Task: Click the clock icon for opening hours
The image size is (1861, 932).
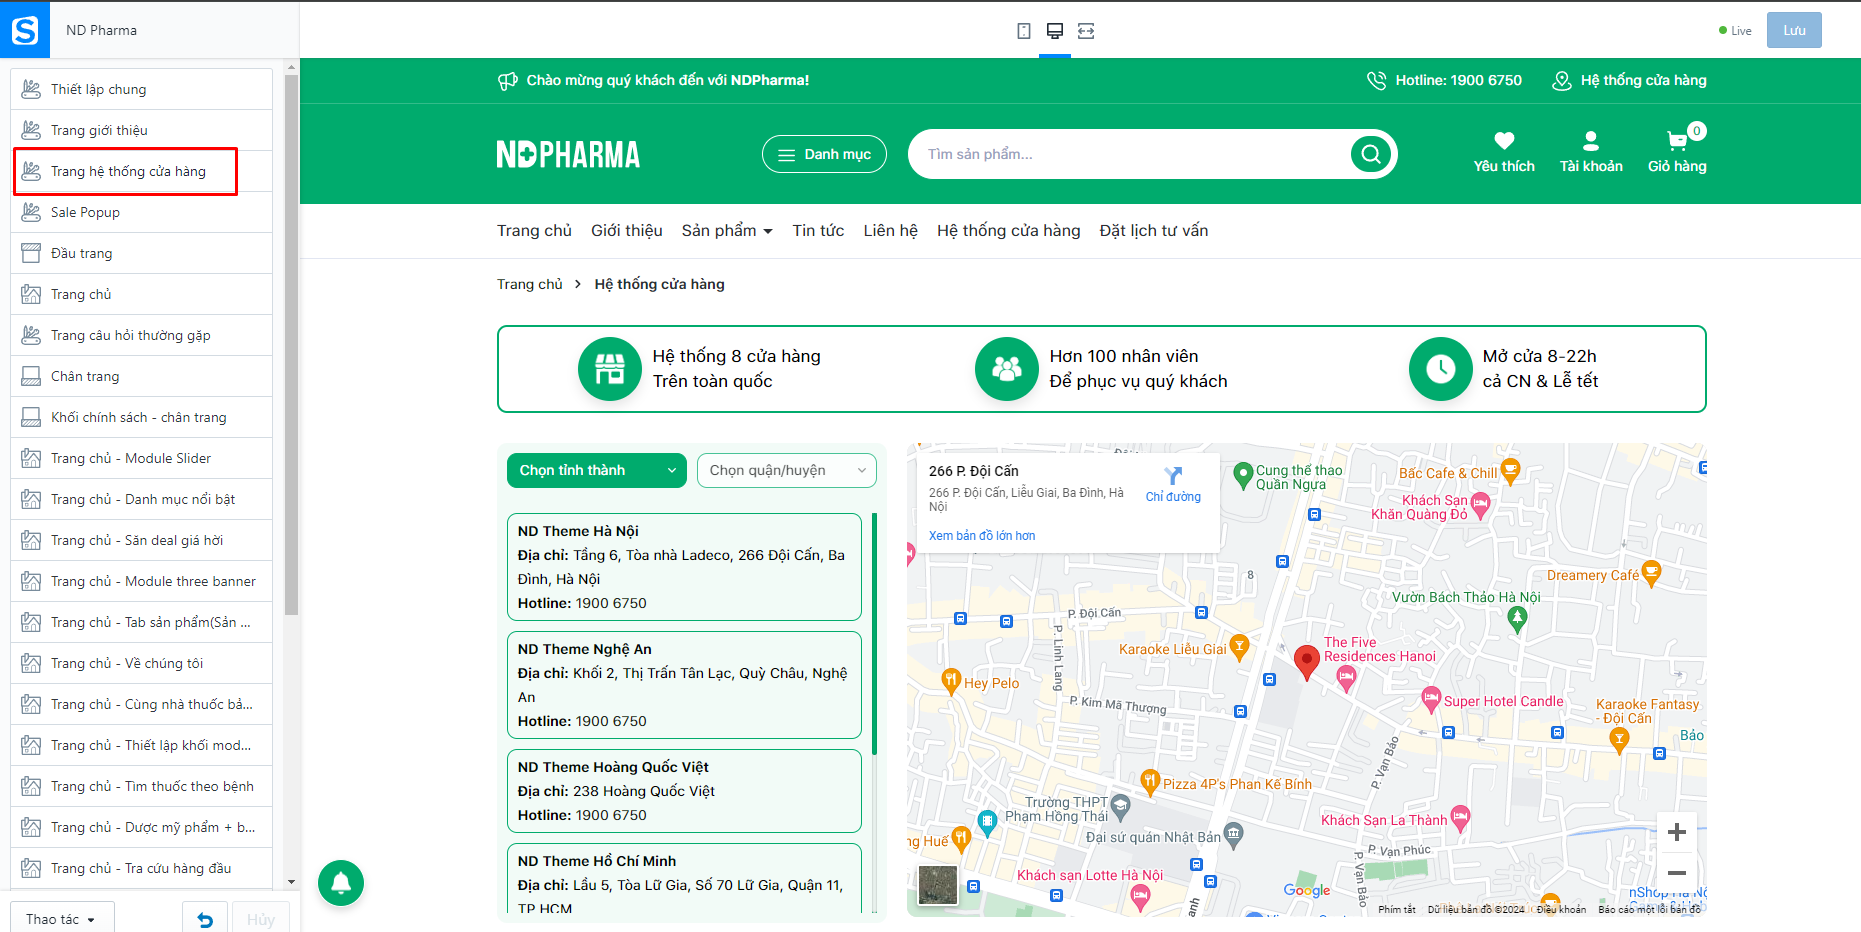Action: pos(1441,369)
